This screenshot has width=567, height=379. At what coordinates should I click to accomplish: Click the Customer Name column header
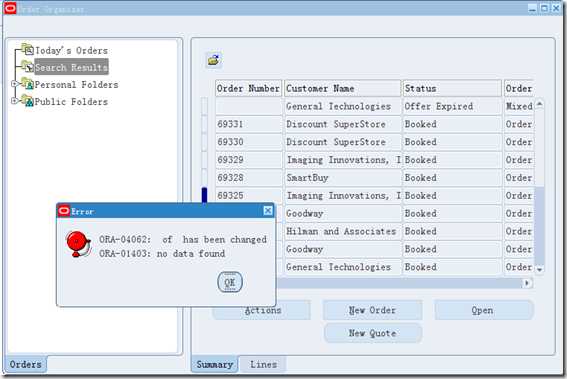pyautogui.click(x=342, y=88)
